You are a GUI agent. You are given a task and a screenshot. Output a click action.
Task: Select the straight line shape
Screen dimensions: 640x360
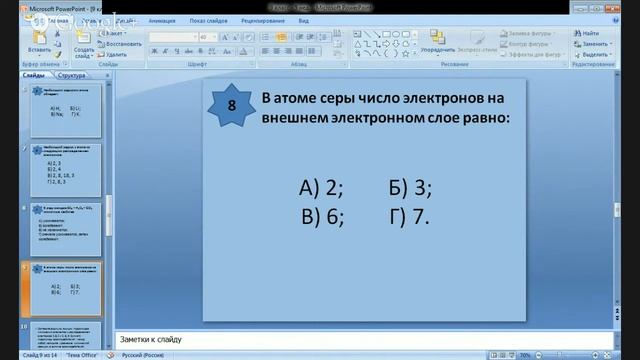367,34
